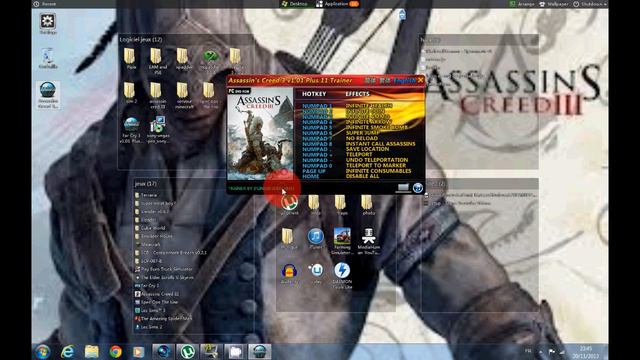Click the Assassin's Creed III cover art in trainer
Image resolution: width=640 pixels, height=360 pixels.
coord(260,134)
